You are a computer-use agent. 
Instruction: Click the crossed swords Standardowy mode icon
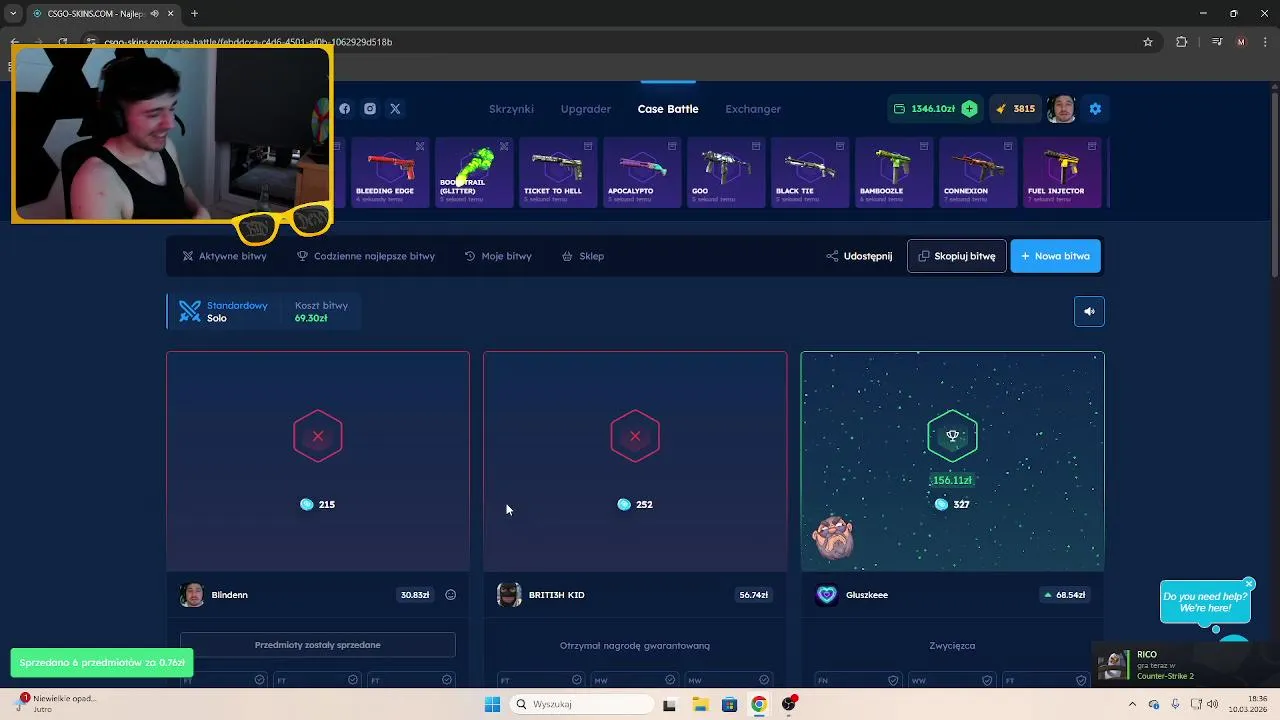[190, 311]
